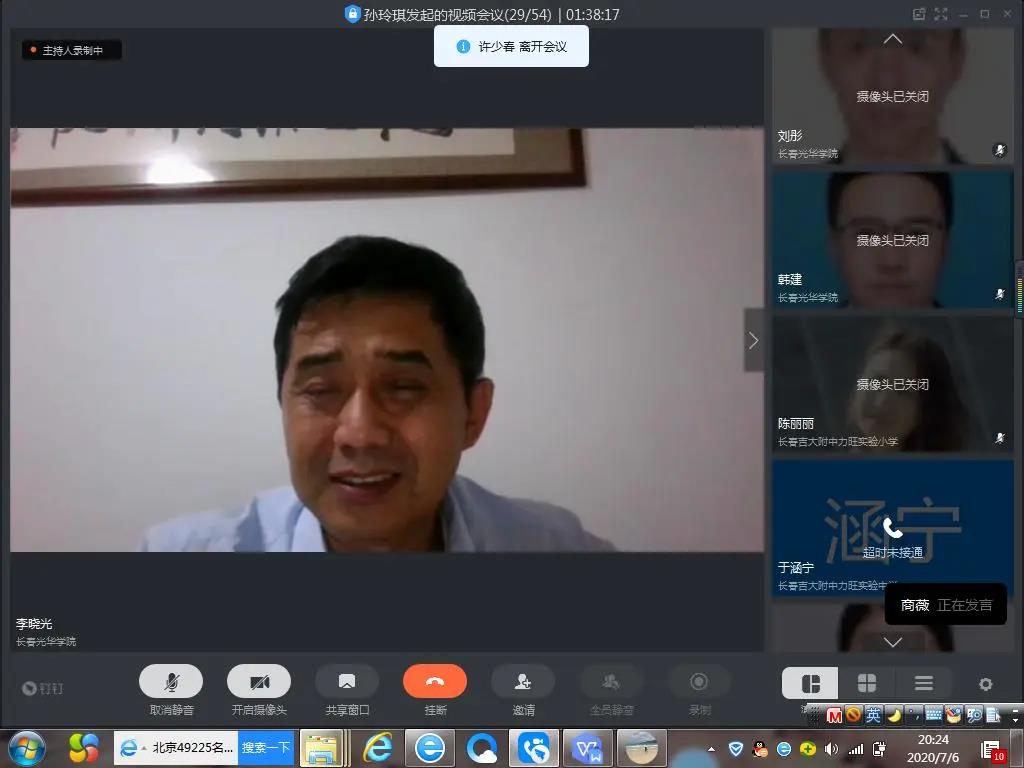Hang up the call with 挂断
The width and height of the screenshot is (1024, 768).
[x=435, y=682]
